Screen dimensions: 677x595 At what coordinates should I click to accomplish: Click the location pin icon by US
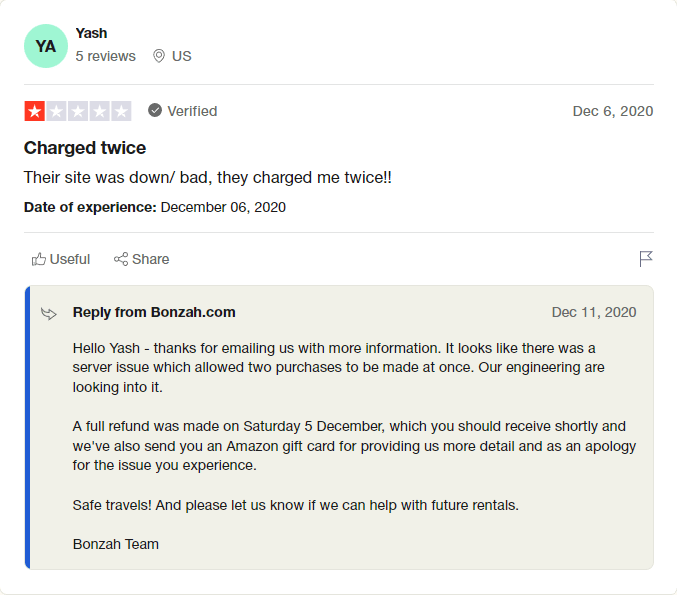[x=158, y=56]
